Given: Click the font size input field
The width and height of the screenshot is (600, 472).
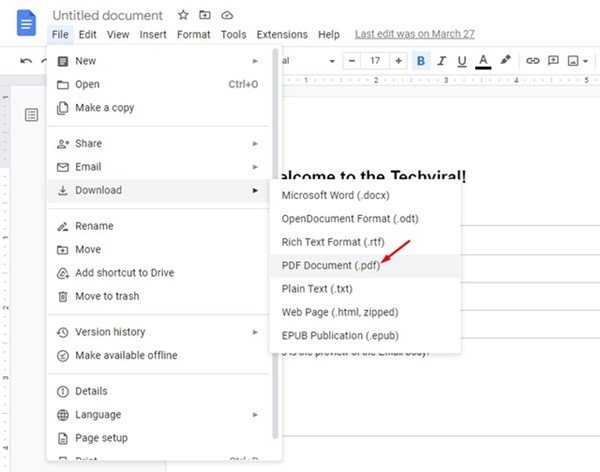Looking at the screenshot, I should (375, 61).
